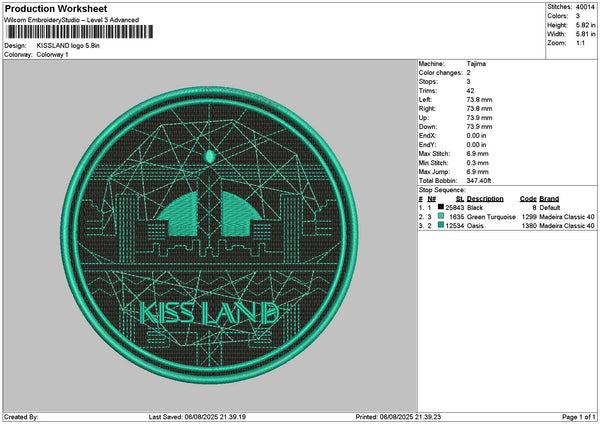Click thread code '1299' in stop sequence
This screenshot has height=424, width=600.
529,217
